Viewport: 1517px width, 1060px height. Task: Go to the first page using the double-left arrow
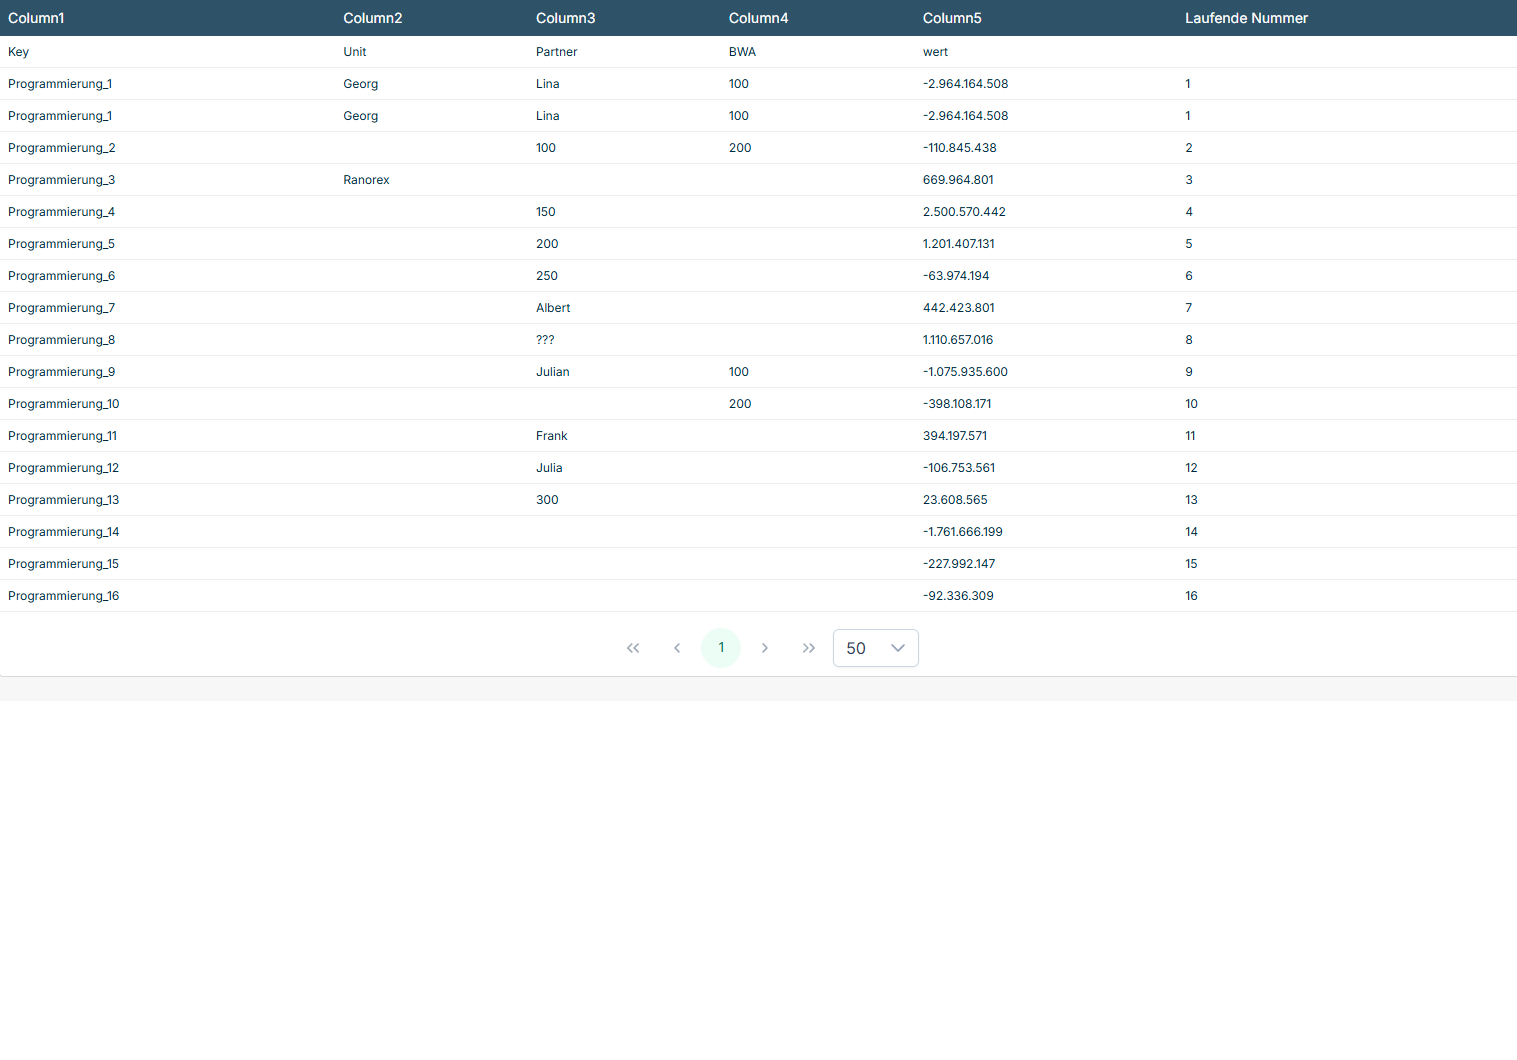633,648
